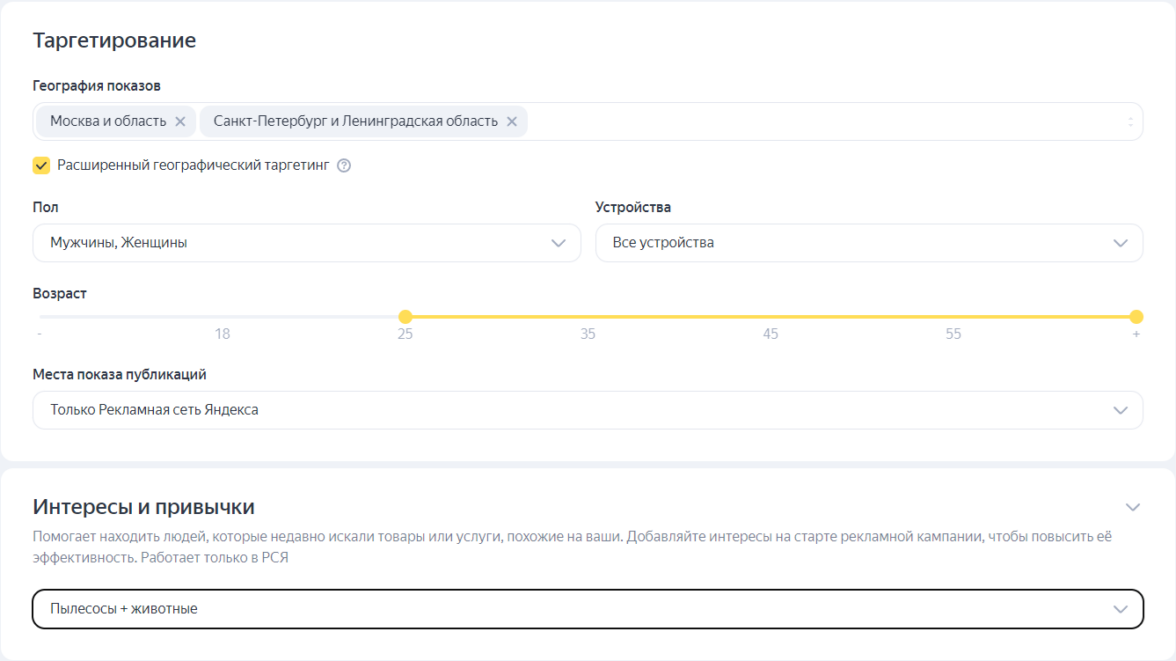
Task: Click the Расширенный географический таргетинг label
Action: (193, 166)
